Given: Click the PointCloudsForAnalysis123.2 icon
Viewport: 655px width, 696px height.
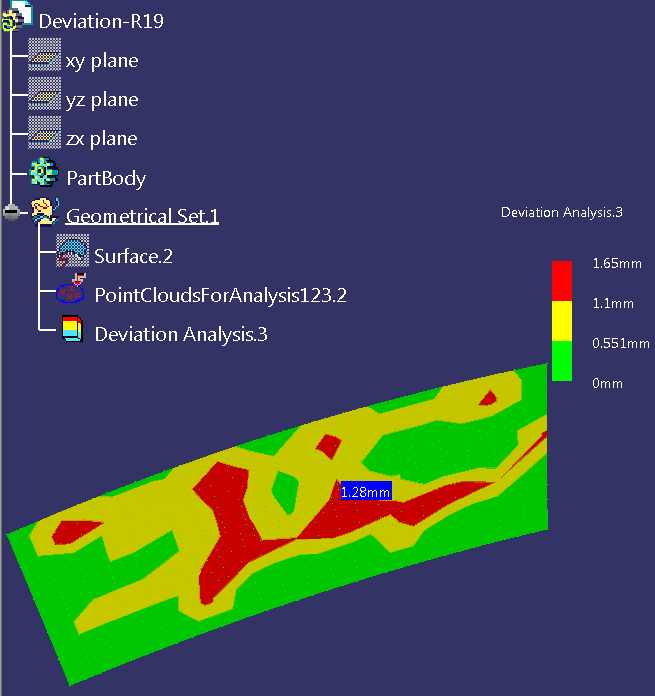Looking at the screenshot, I should coord(71,289).
